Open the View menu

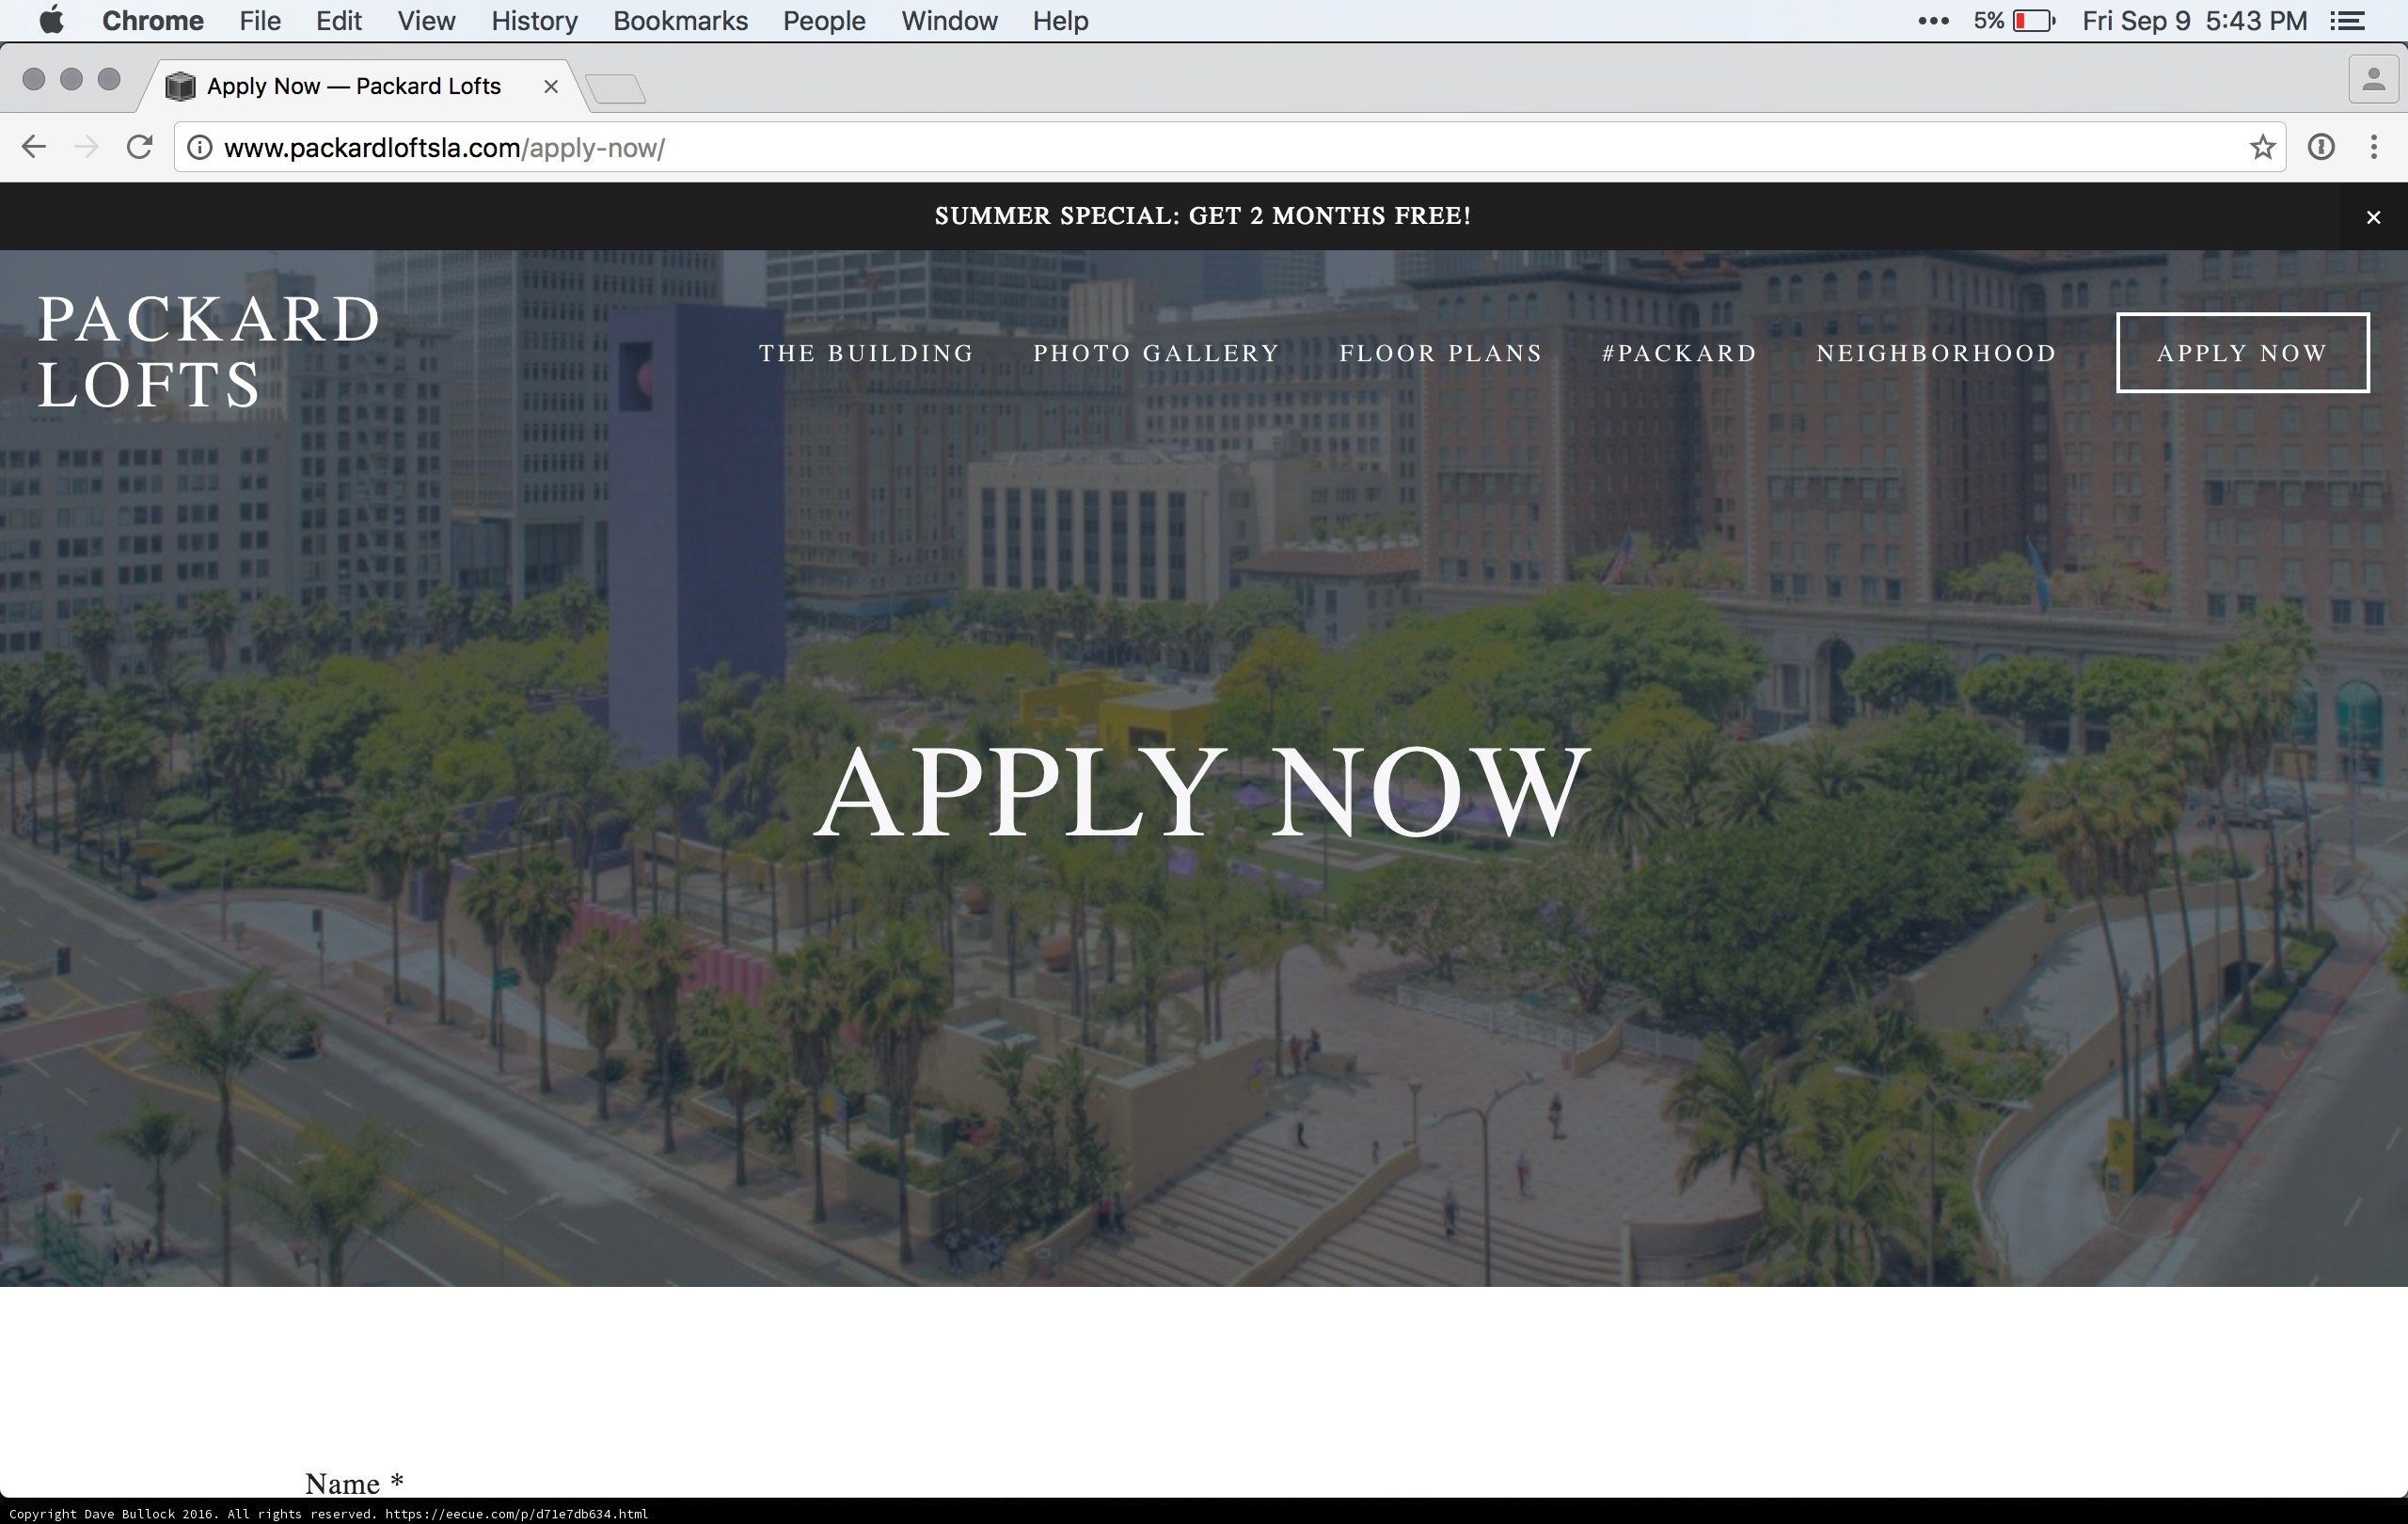(x=427, y=21)
